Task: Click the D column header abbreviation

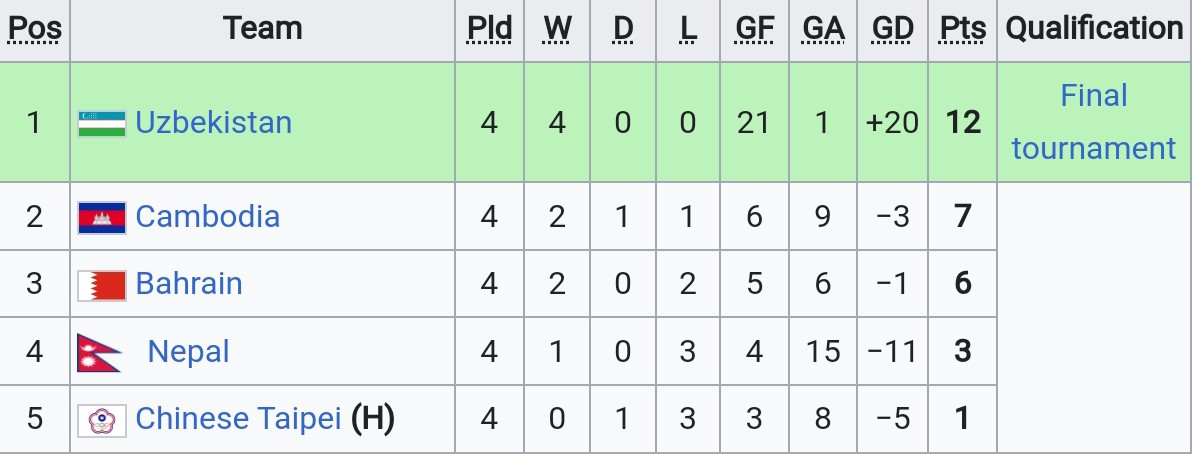Action: 622,29
